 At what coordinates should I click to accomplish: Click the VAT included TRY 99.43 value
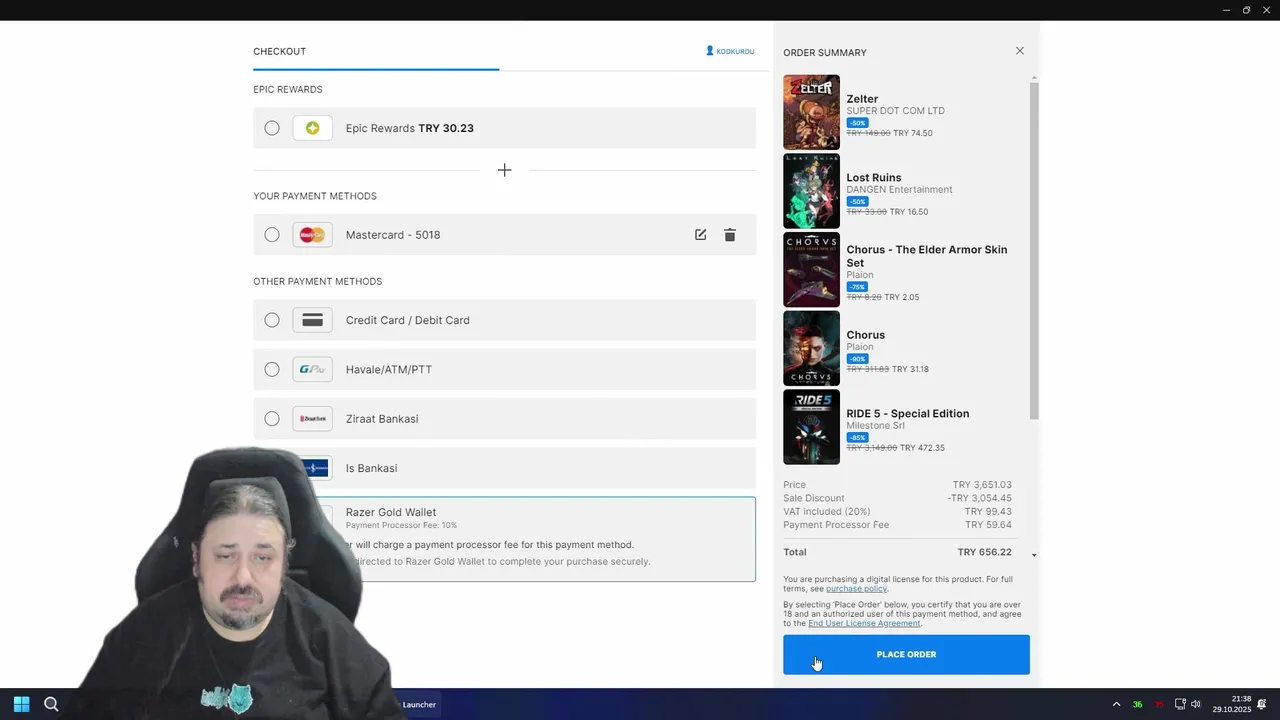(988, 512)
